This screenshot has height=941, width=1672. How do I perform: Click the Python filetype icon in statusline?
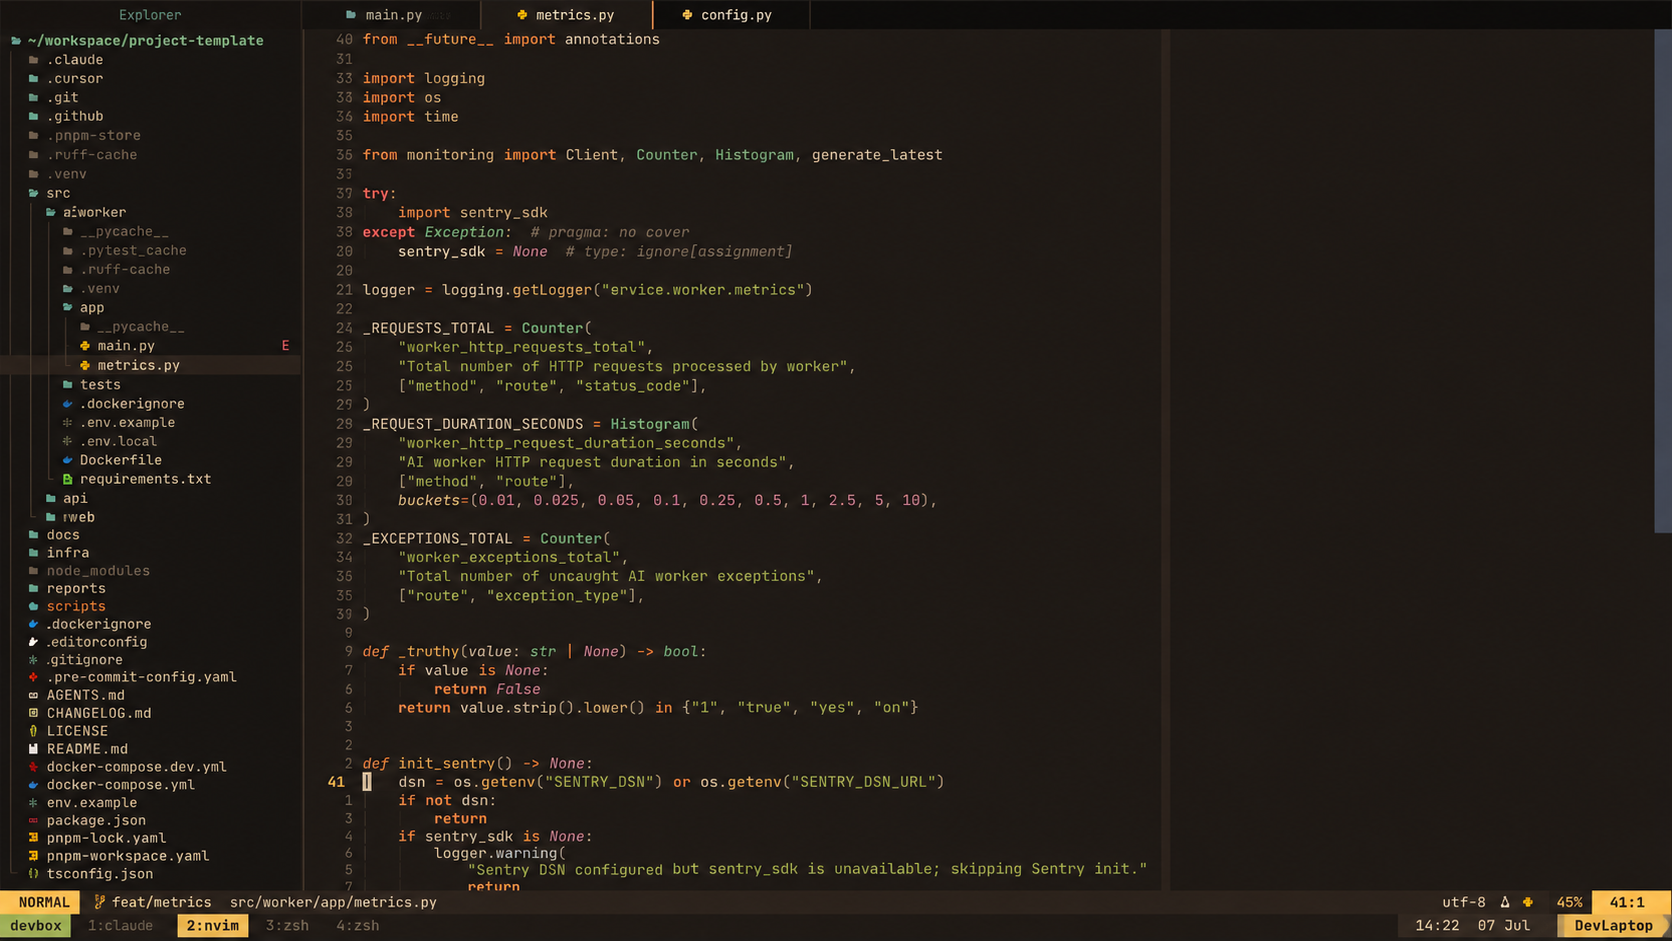[1528, 902]
